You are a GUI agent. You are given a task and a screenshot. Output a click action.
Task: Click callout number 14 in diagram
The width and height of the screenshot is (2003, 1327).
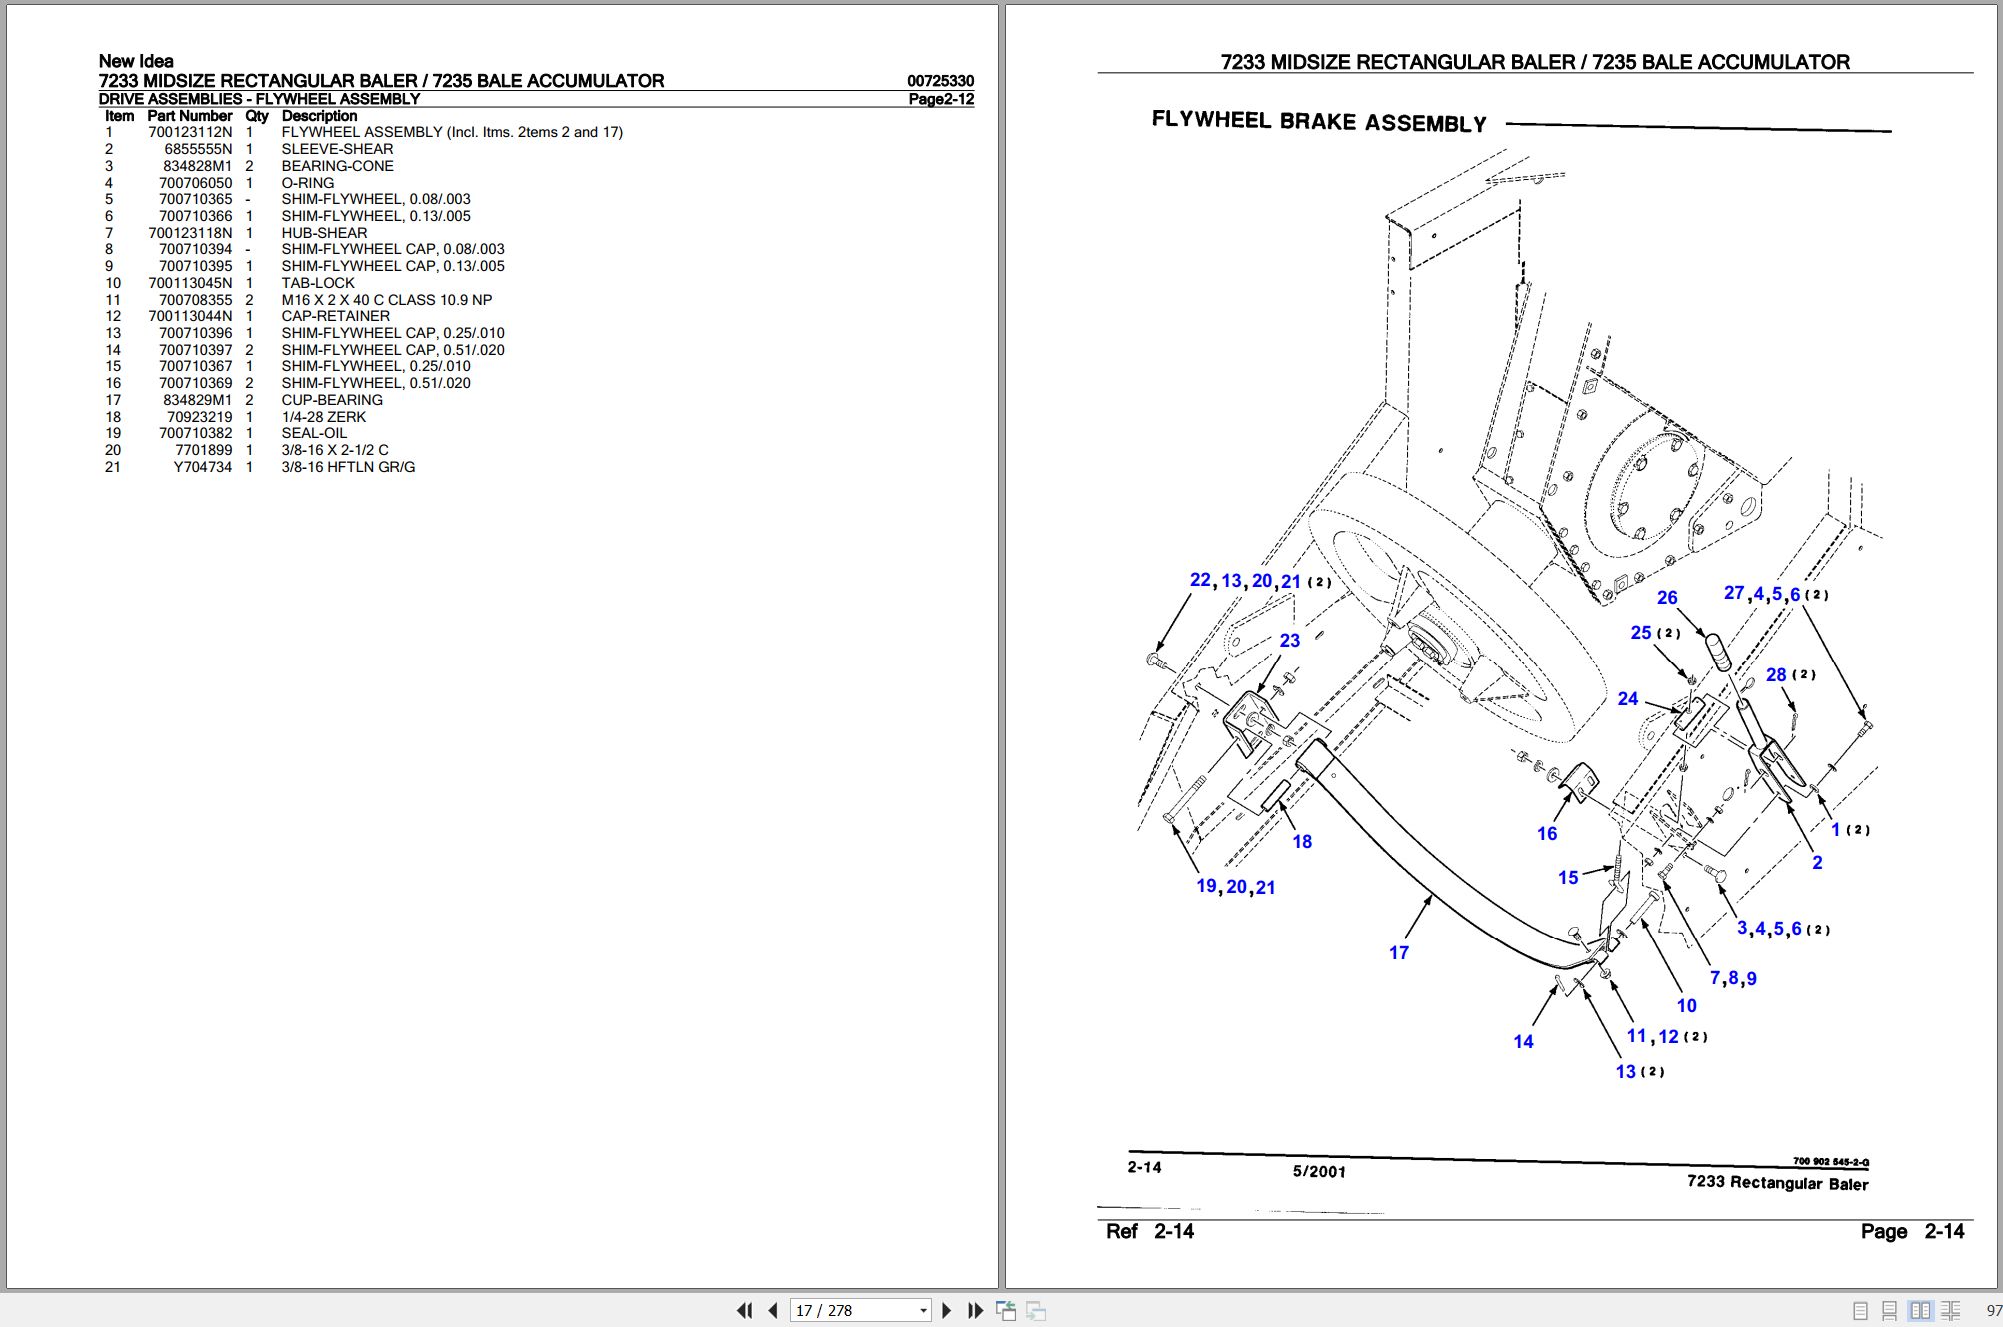[x=1522, y=1042]
